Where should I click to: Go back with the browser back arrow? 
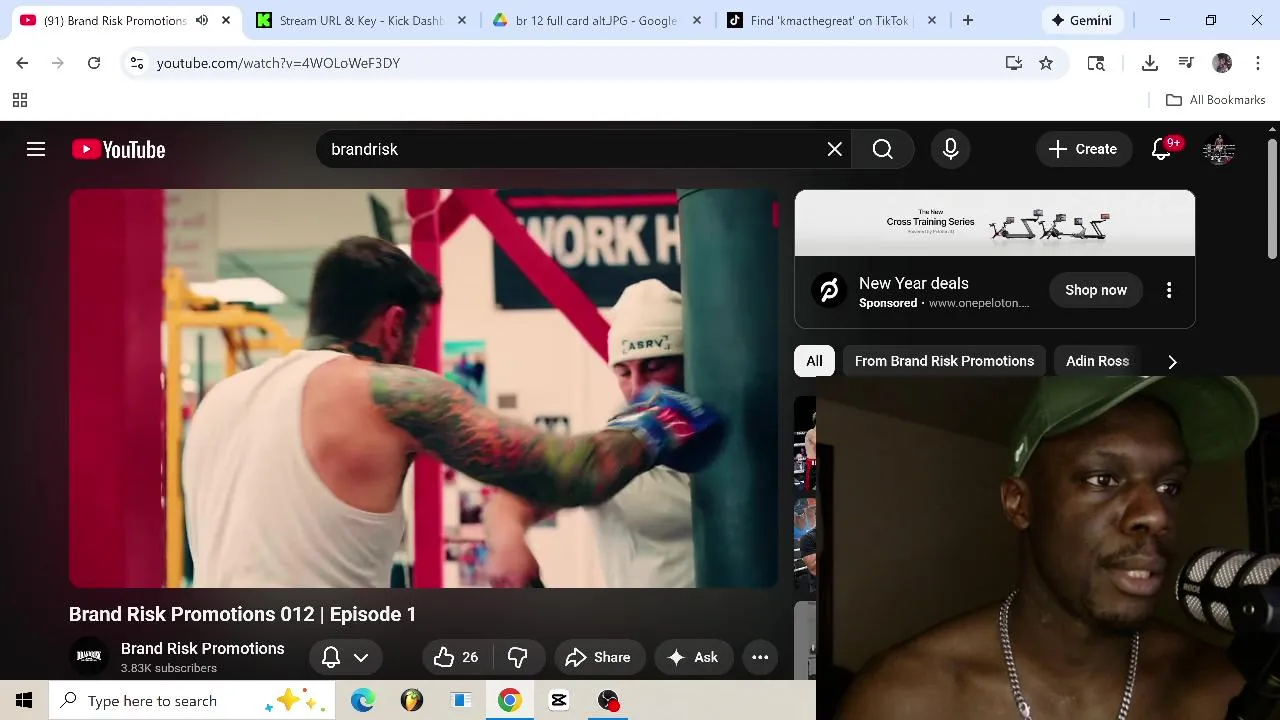tap(22, 63)
